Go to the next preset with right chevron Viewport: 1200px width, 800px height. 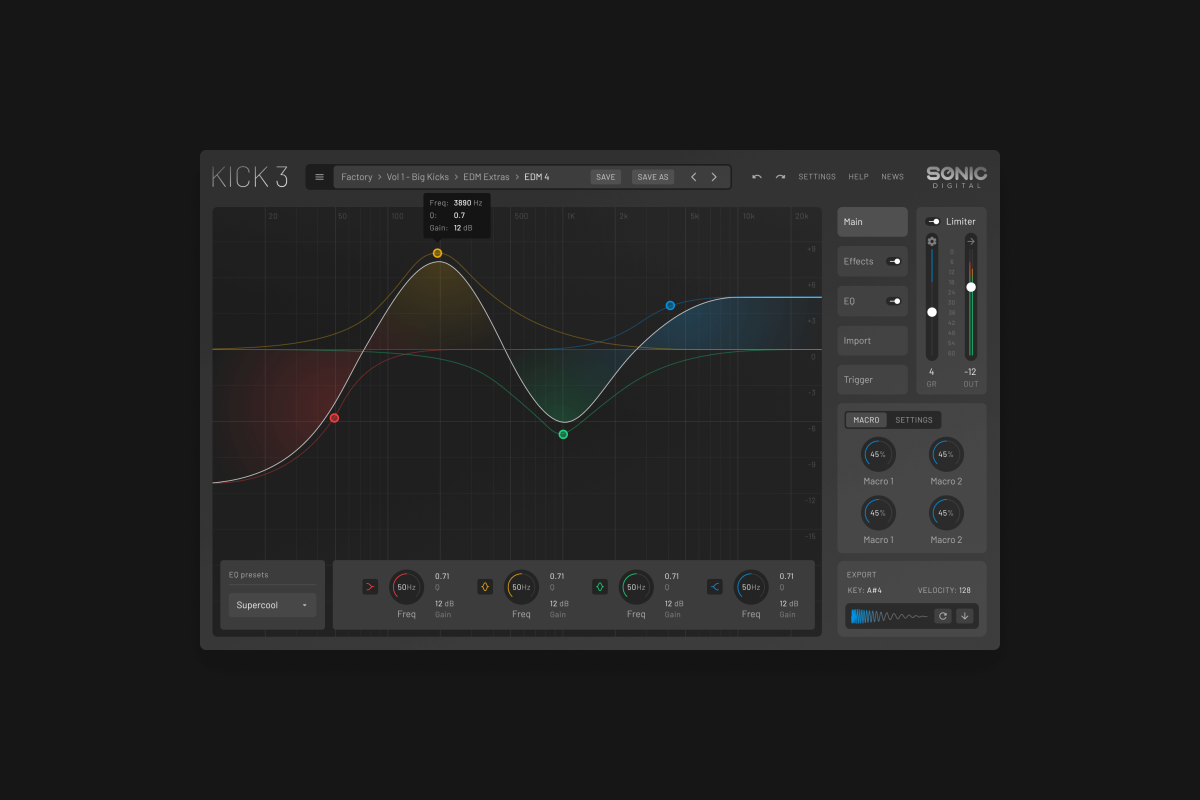tap(714, 177)
